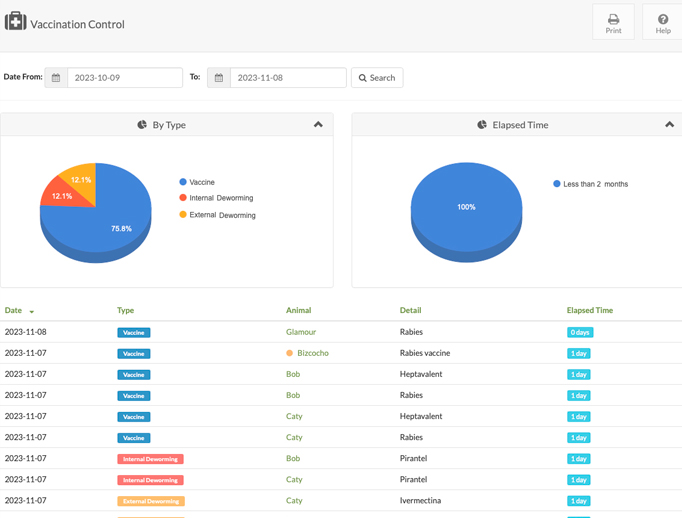
Task: Click the Date From field 2023-10-09
Action: coord(125,77)
